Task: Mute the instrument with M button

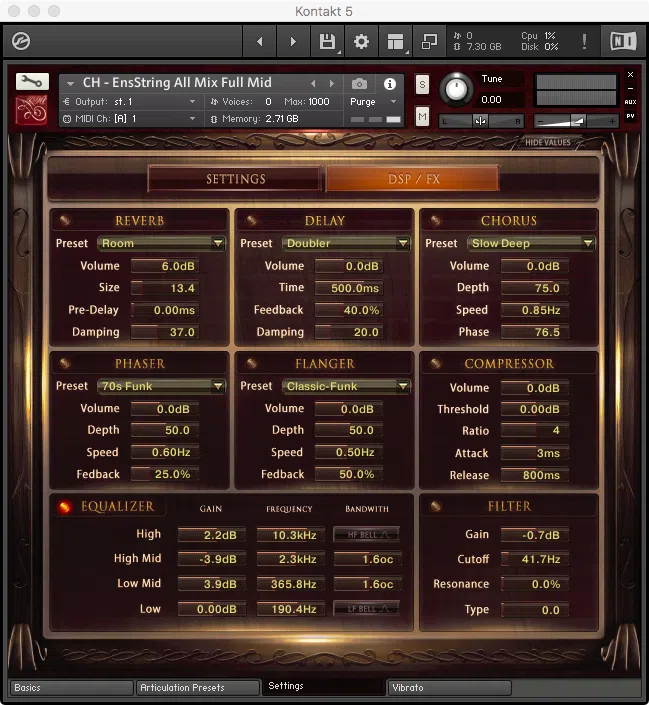Action: [x=422, y=118]
